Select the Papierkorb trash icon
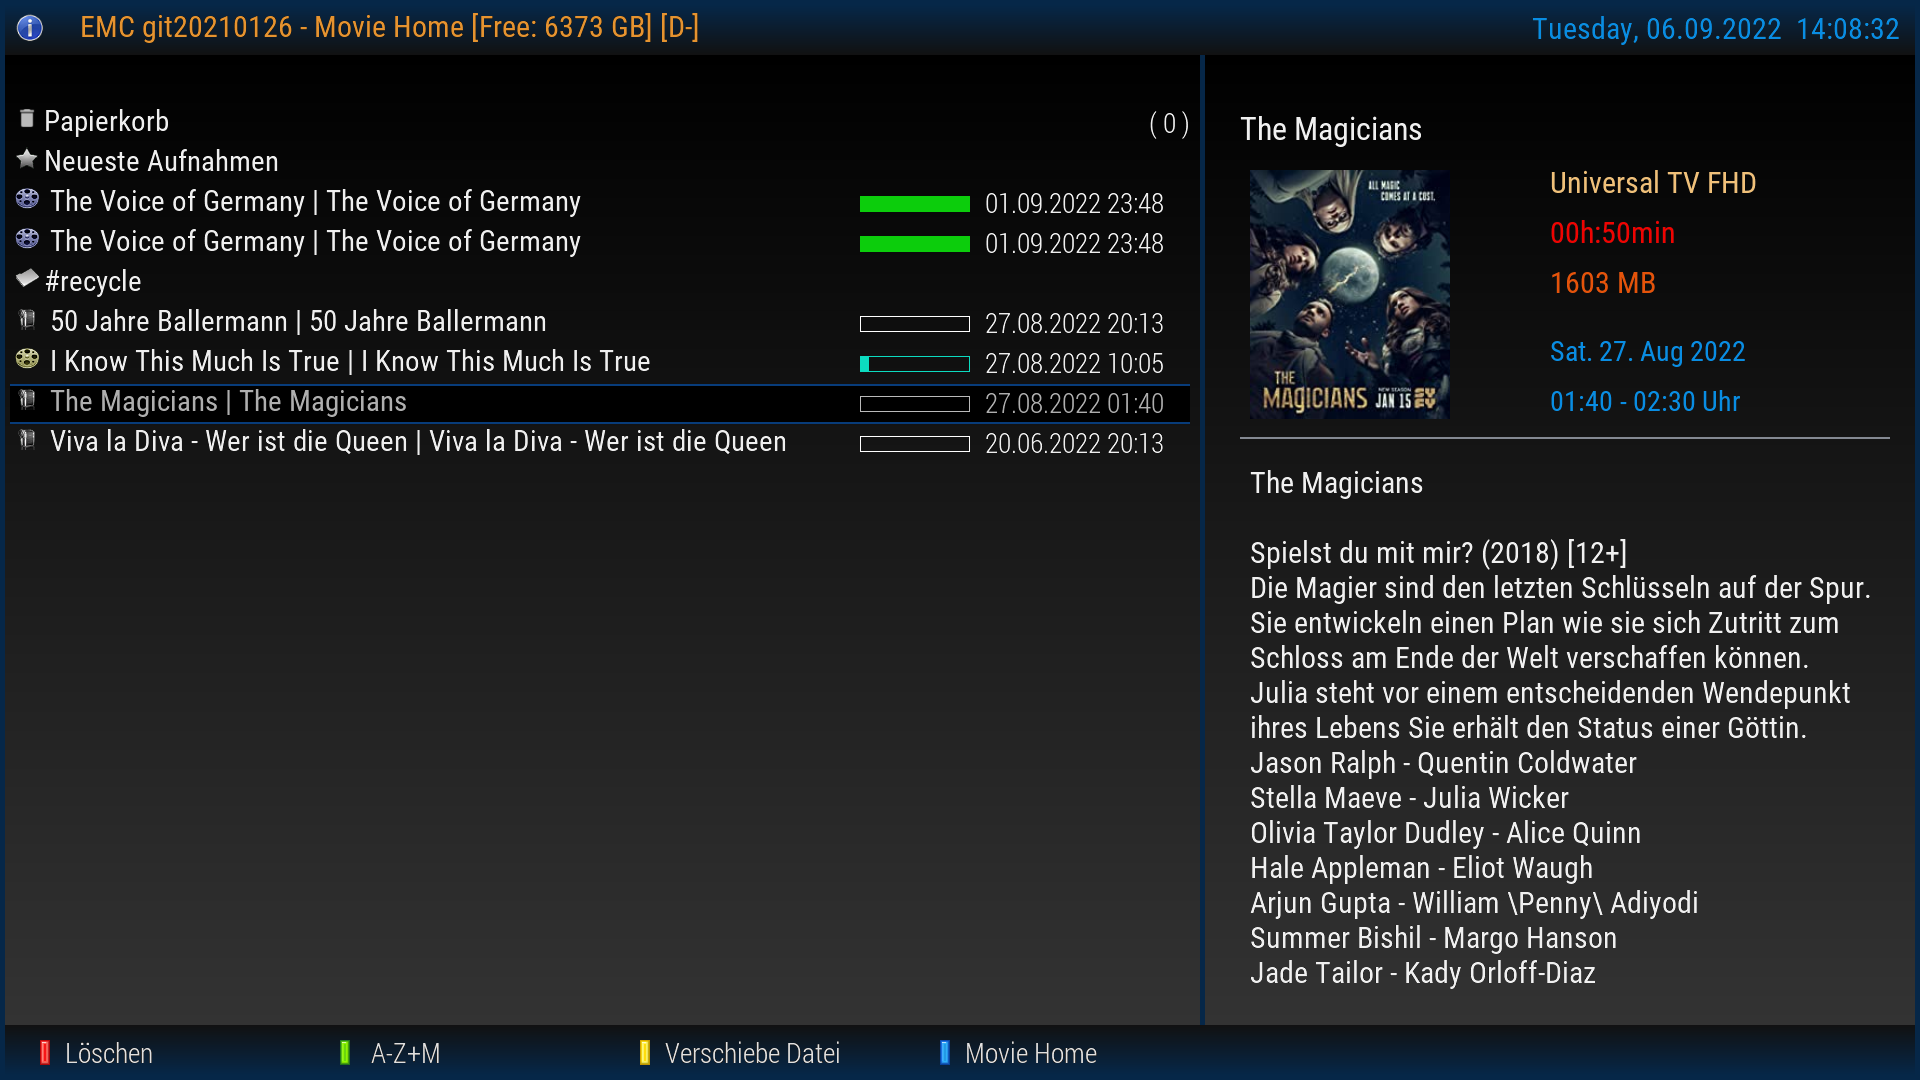 click(27, 119)
